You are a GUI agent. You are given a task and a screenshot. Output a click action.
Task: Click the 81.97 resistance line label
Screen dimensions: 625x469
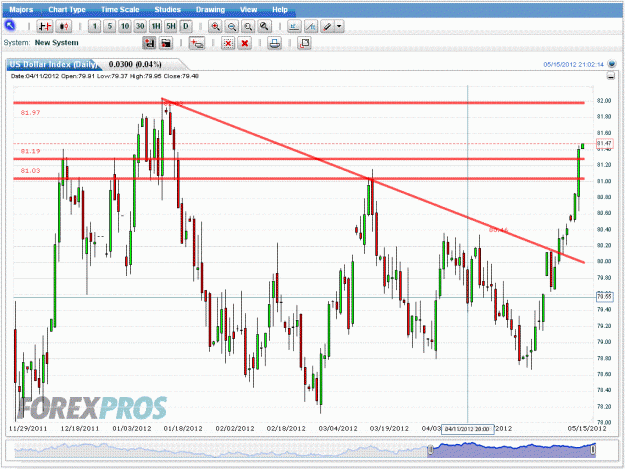[30, 113]
